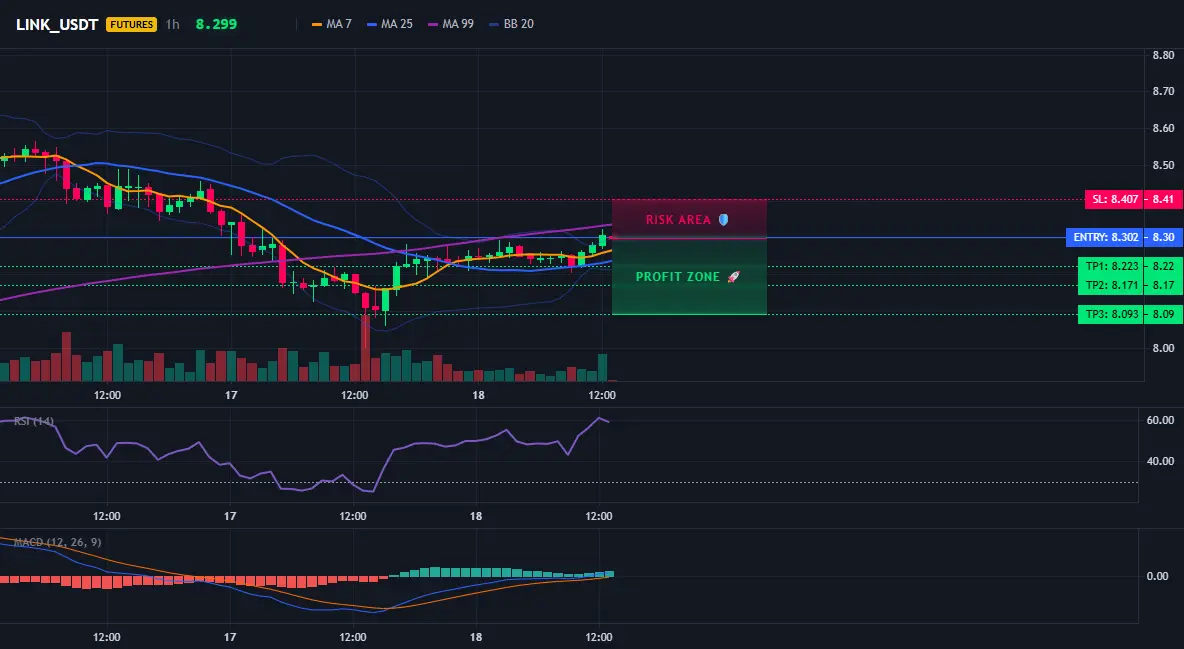Click the 8.09 axis price tag
The image size is (1184, 649).
pos(1164,314)
